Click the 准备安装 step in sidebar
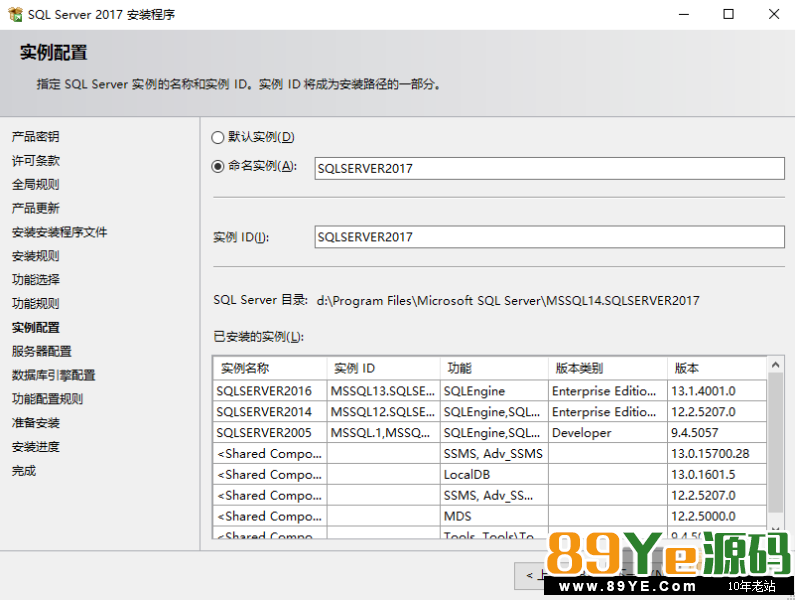Viewport: 799px width, 600px height. (x=36, y=423)
